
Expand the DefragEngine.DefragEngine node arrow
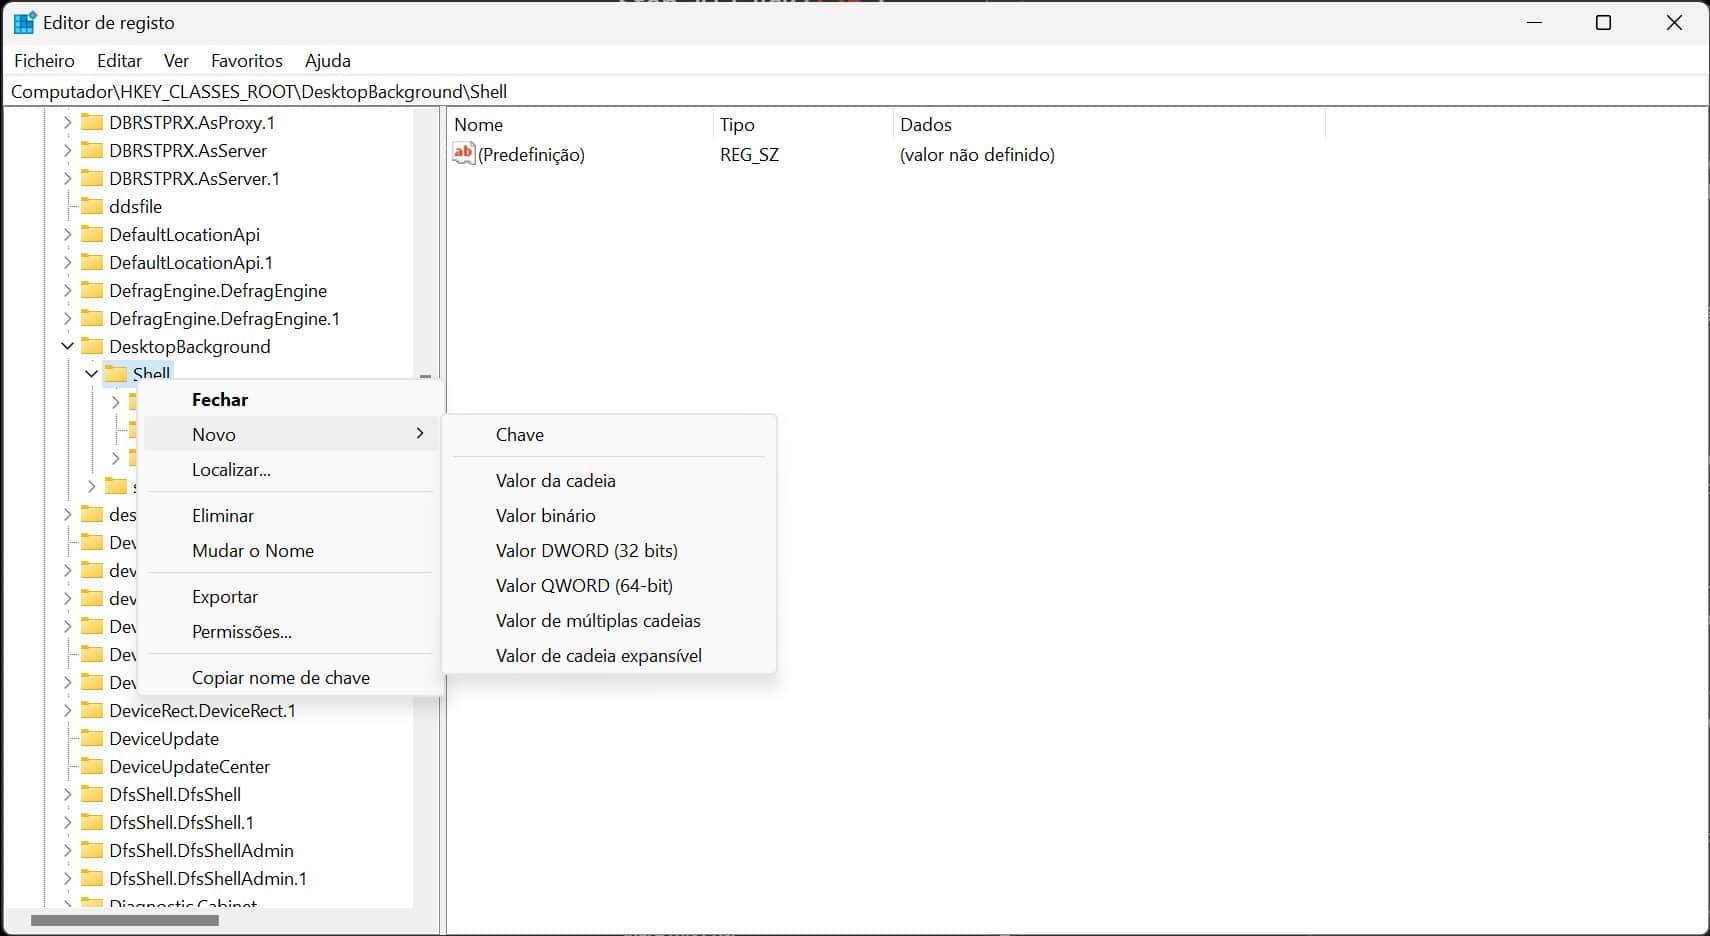tap(68, 290)
